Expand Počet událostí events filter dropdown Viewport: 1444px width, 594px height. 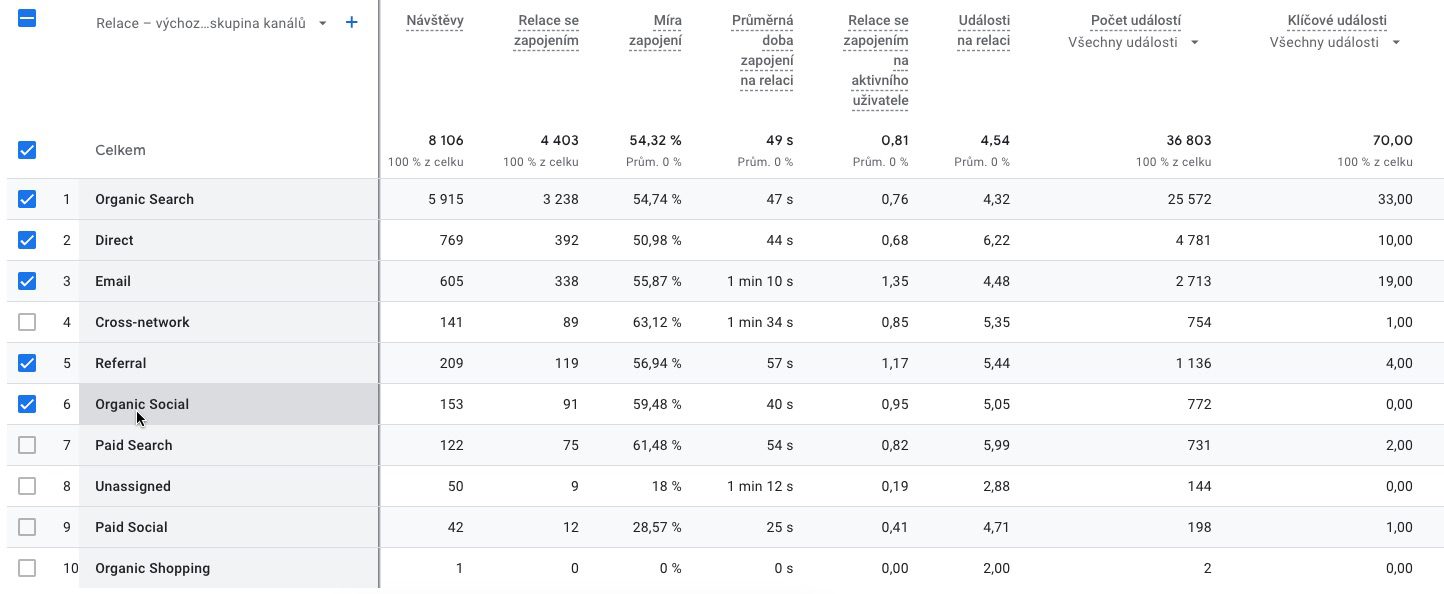[1134, 42]
